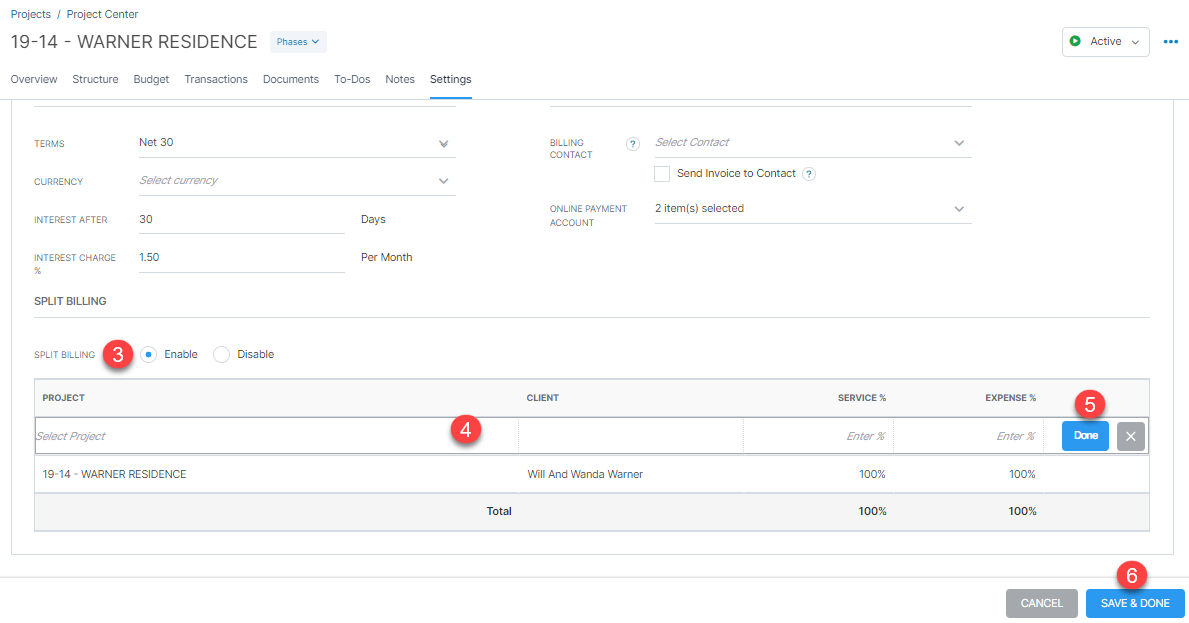The width and height of the screenshot is (1189, 623).
Task: Check Send Invoice to Contact
Action: click(x=661, y=173)
